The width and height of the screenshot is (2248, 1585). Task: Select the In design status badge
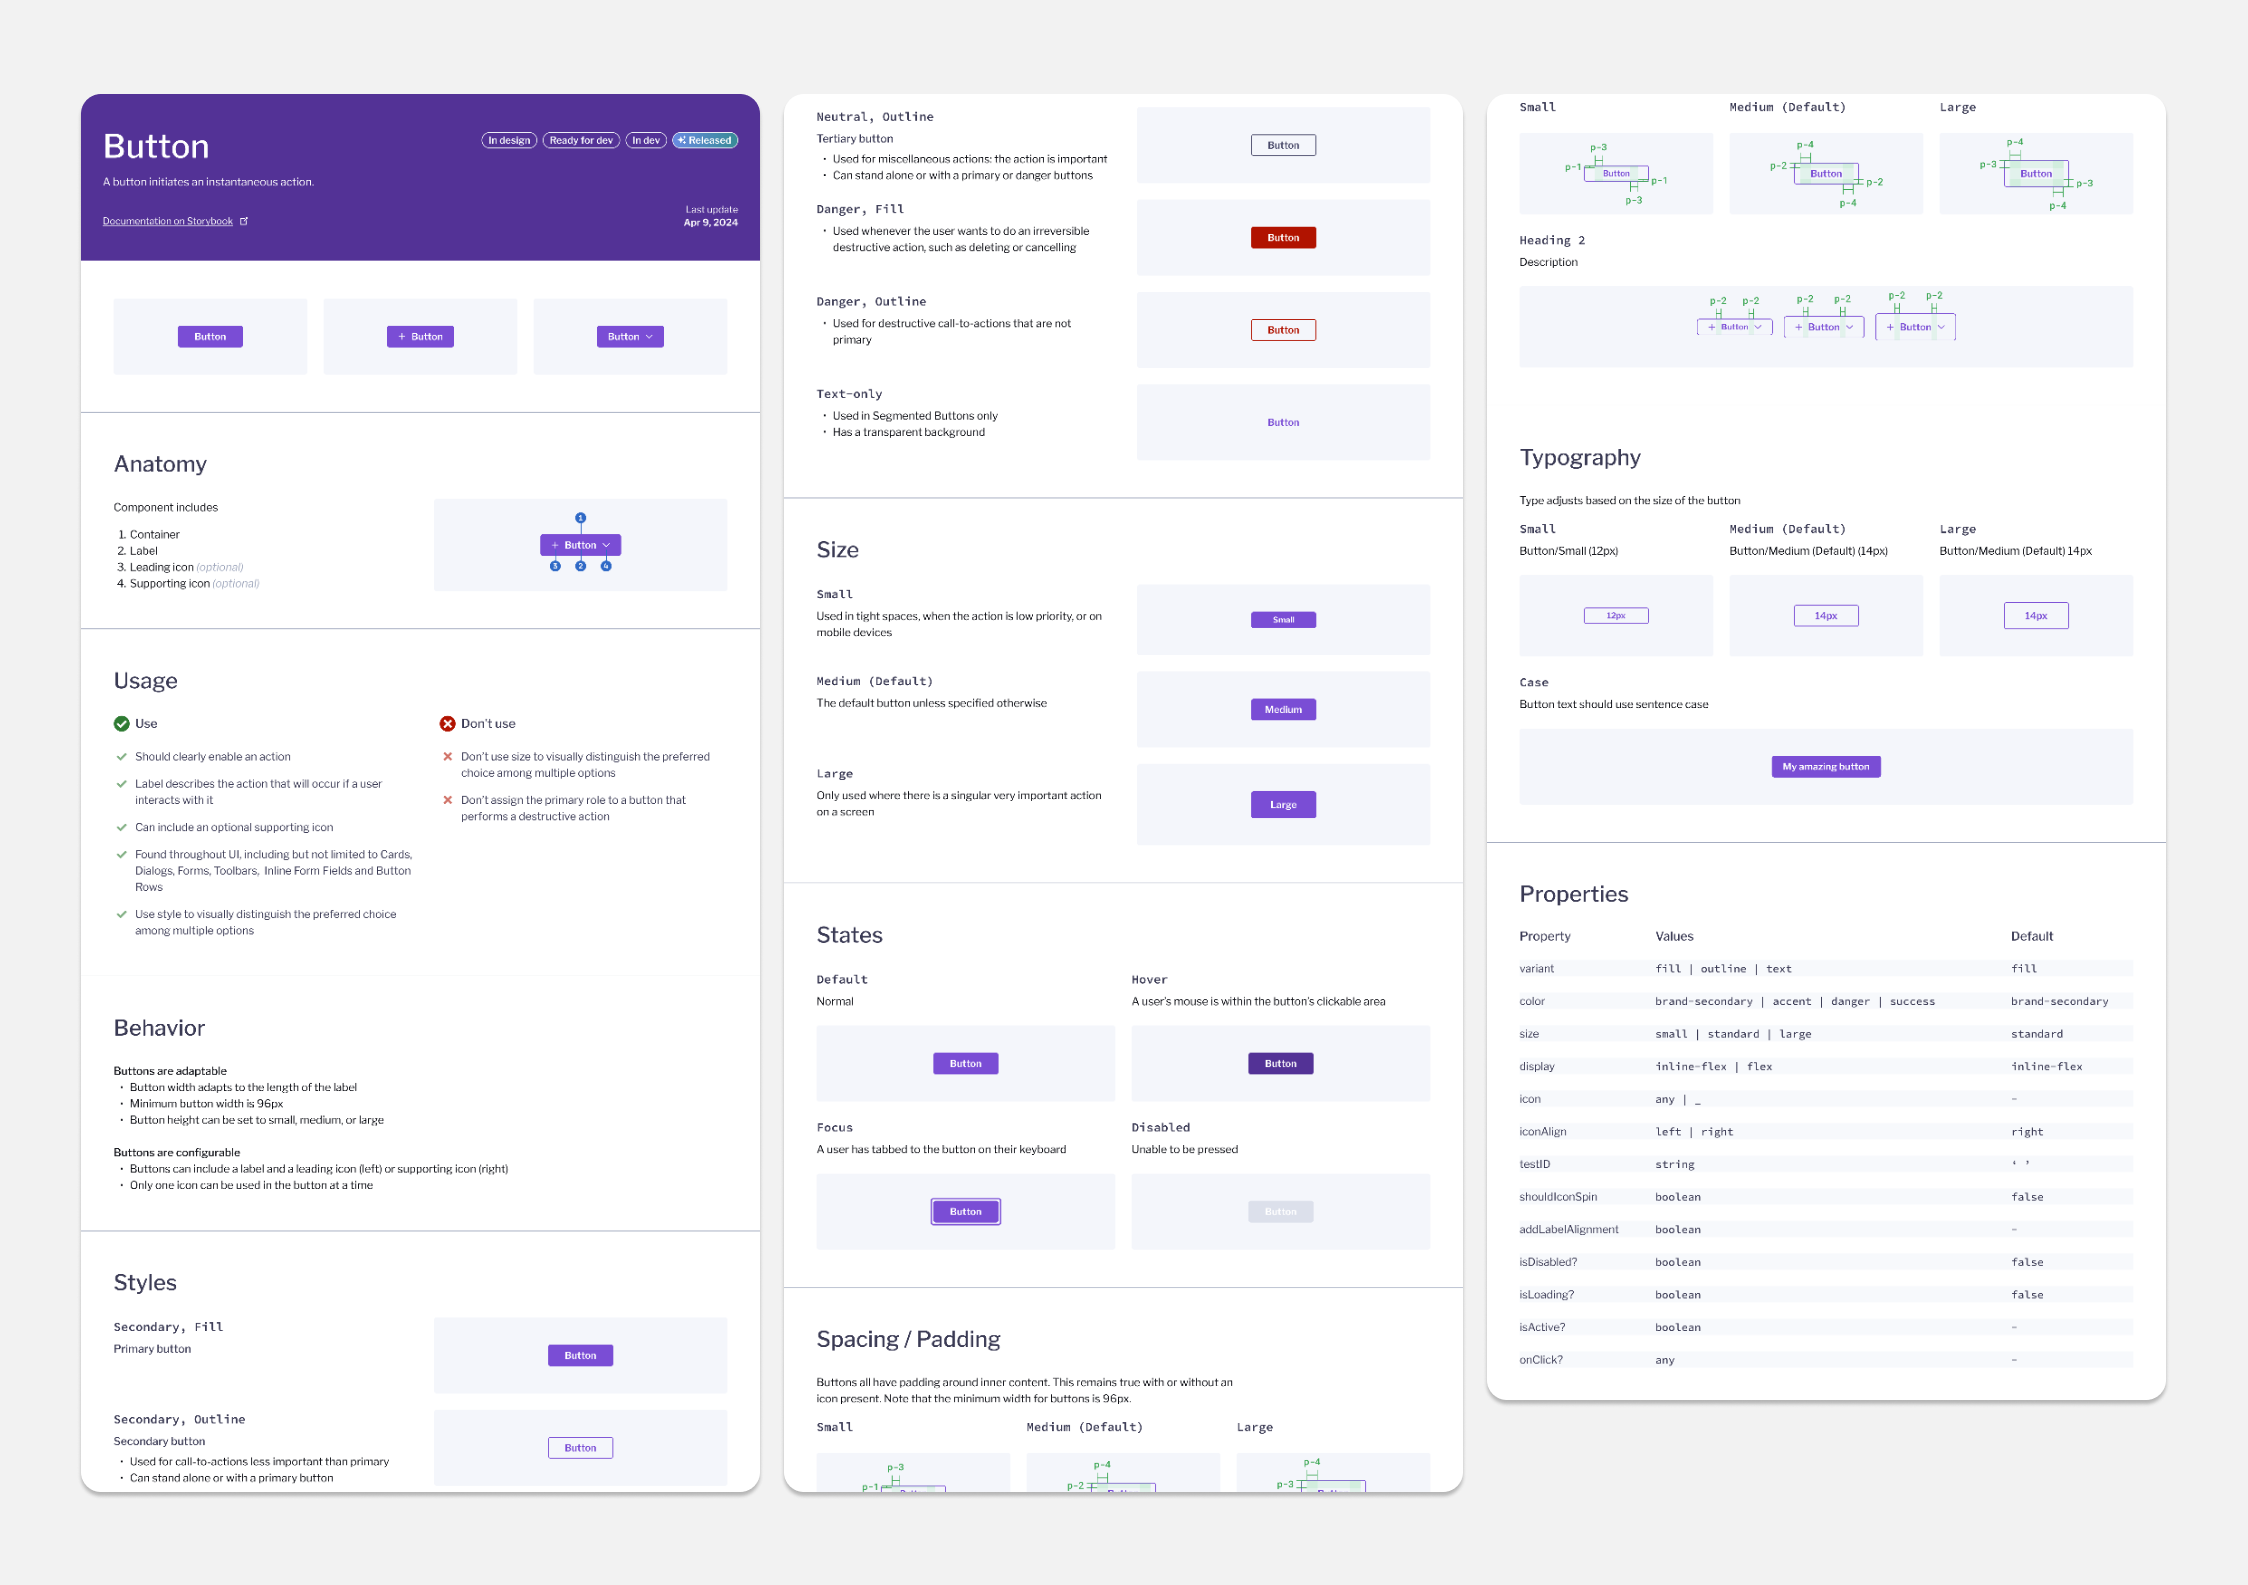[x=509, y=140]
